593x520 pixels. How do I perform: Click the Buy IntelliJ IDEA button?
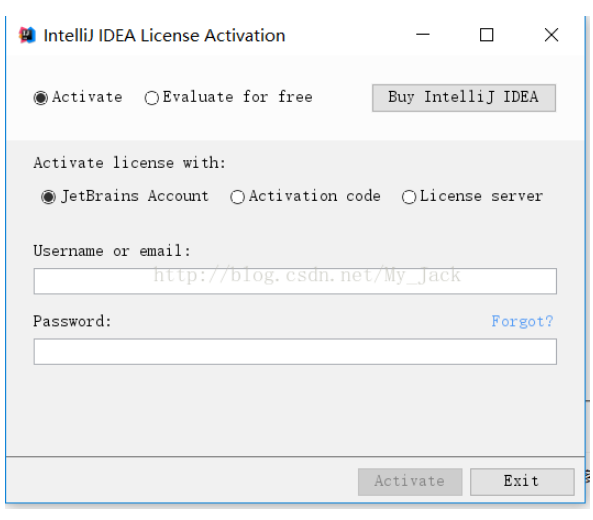pos(464,98)
